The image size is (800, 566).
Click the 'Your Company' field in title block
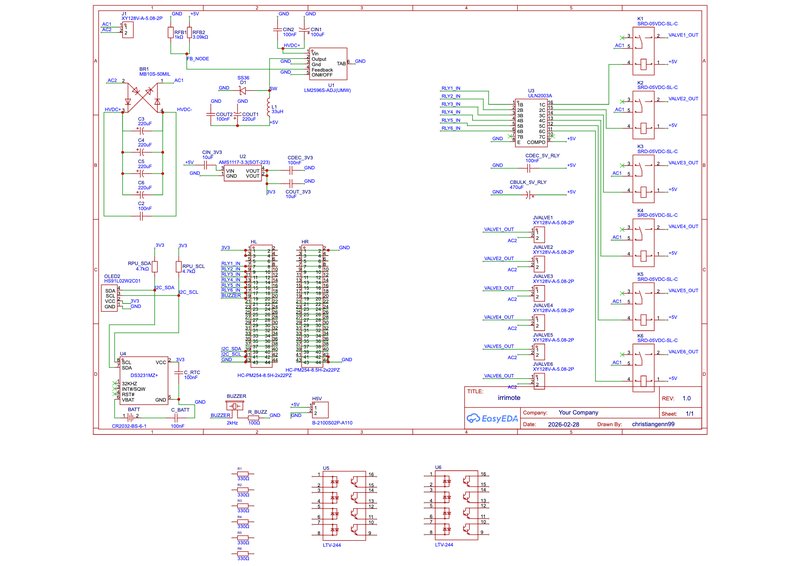(578, 412)
